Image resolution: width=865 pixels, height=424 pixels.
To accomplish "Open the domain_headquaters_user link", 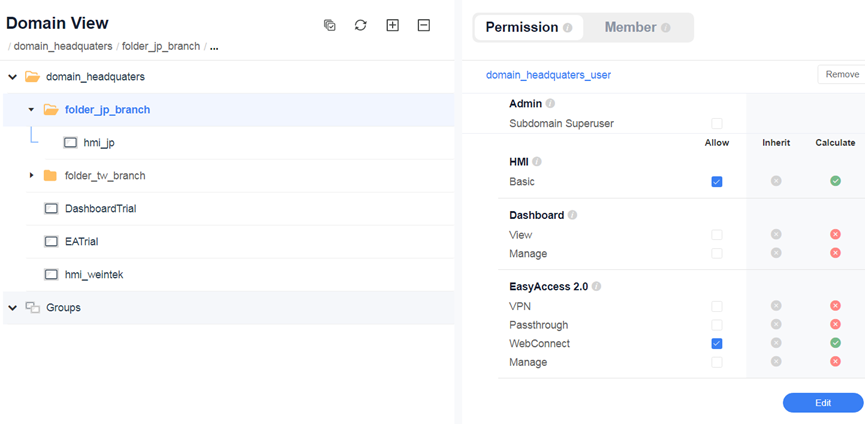I will click(x=548, y=75).
